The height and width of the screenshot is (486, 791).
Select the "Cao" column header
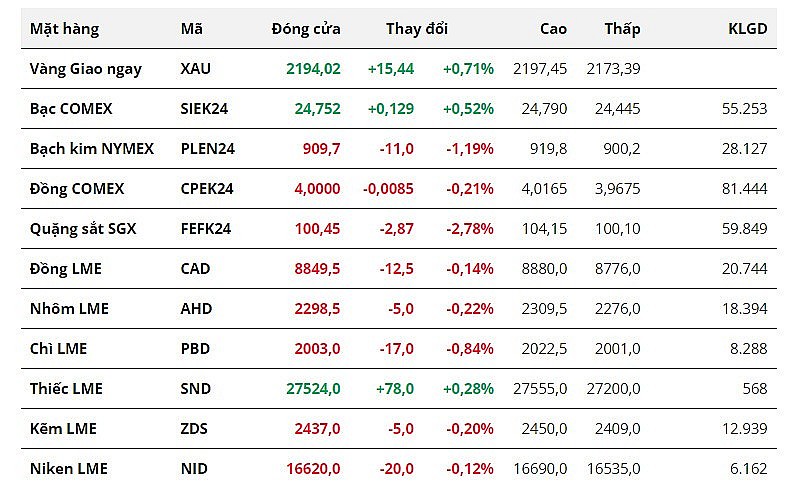click(x=553, y=29)
